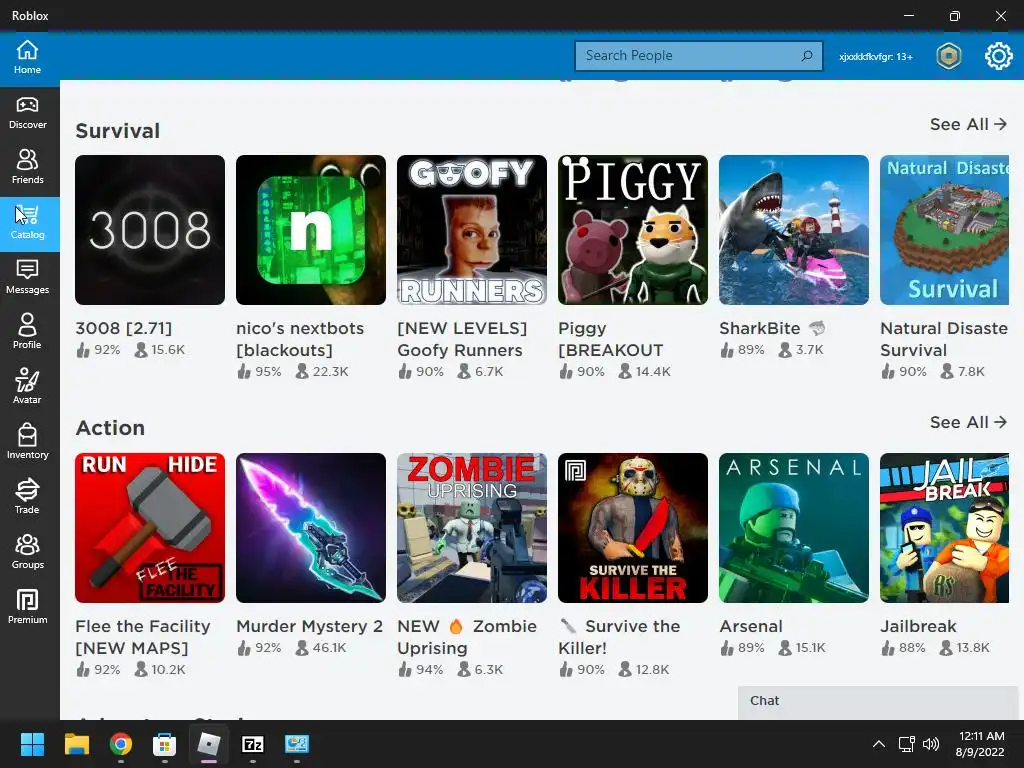
Task: Open Microsoft Store from taskbar
Action: pos(165,744)
